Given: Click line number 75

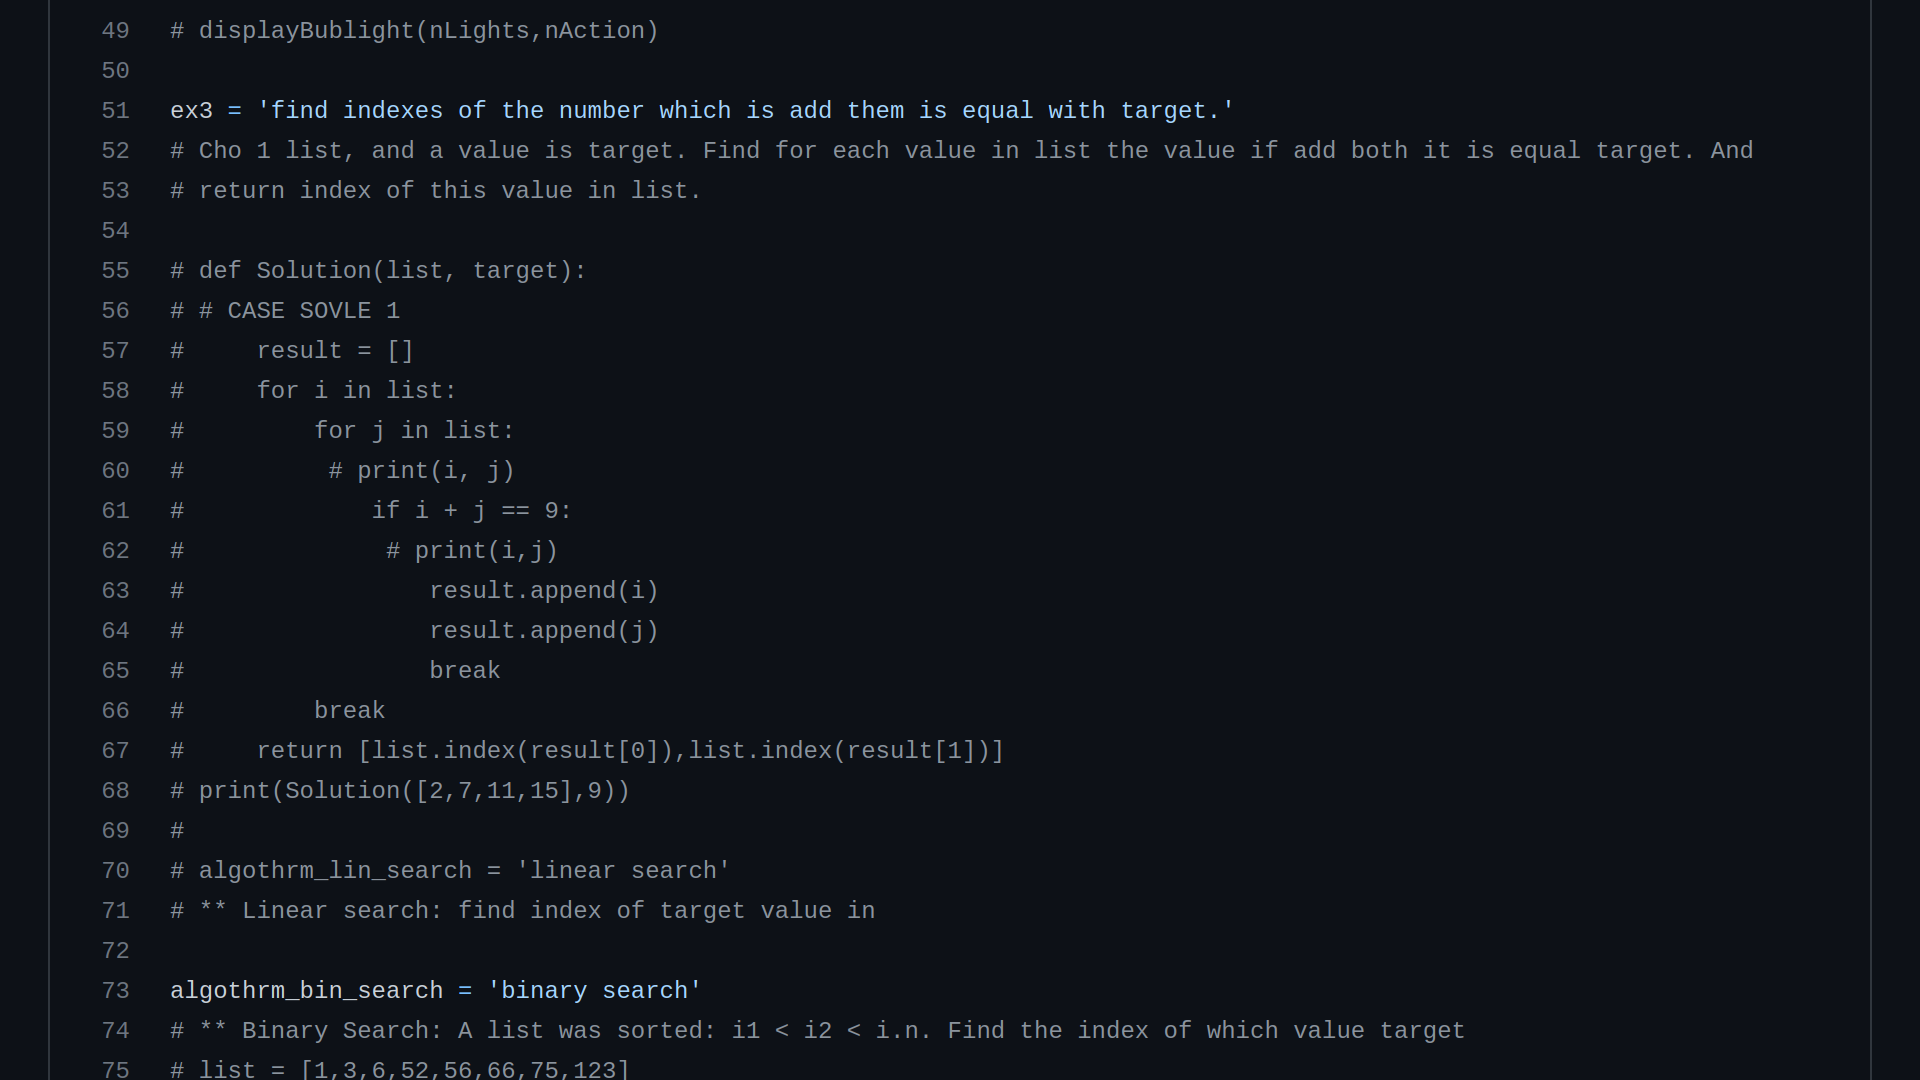Looking at the screenshot, I should click(115, 1069).
